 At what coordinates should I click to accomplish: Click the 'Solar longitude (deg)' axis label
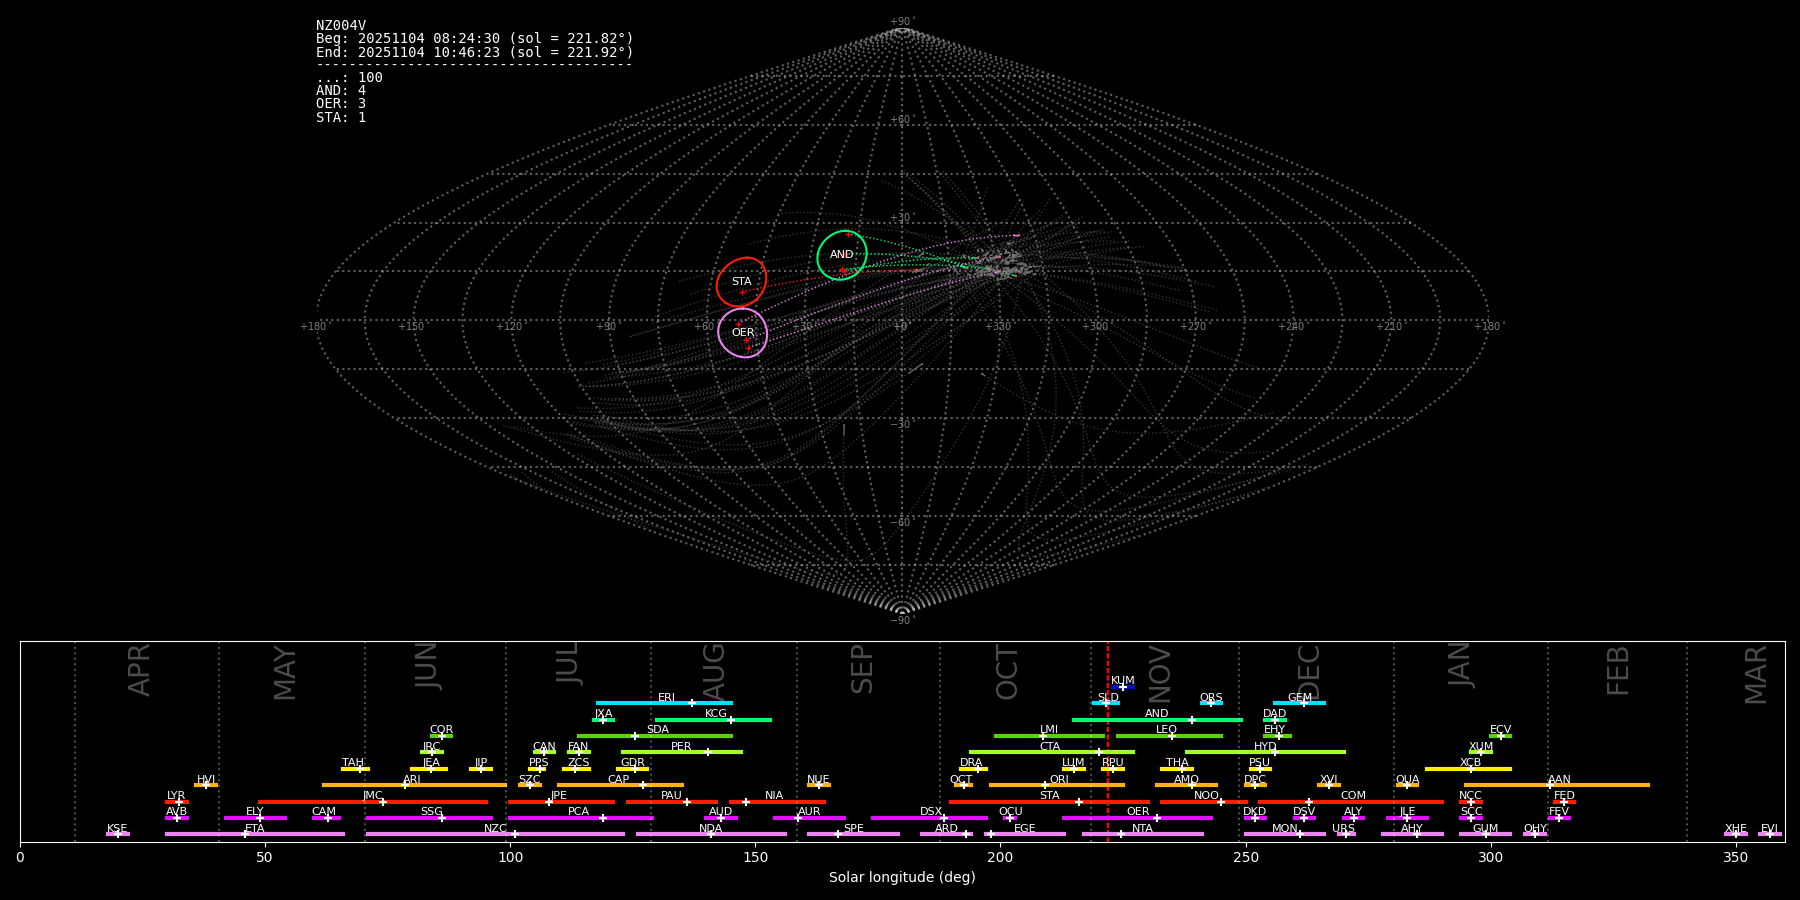point(902,878)
